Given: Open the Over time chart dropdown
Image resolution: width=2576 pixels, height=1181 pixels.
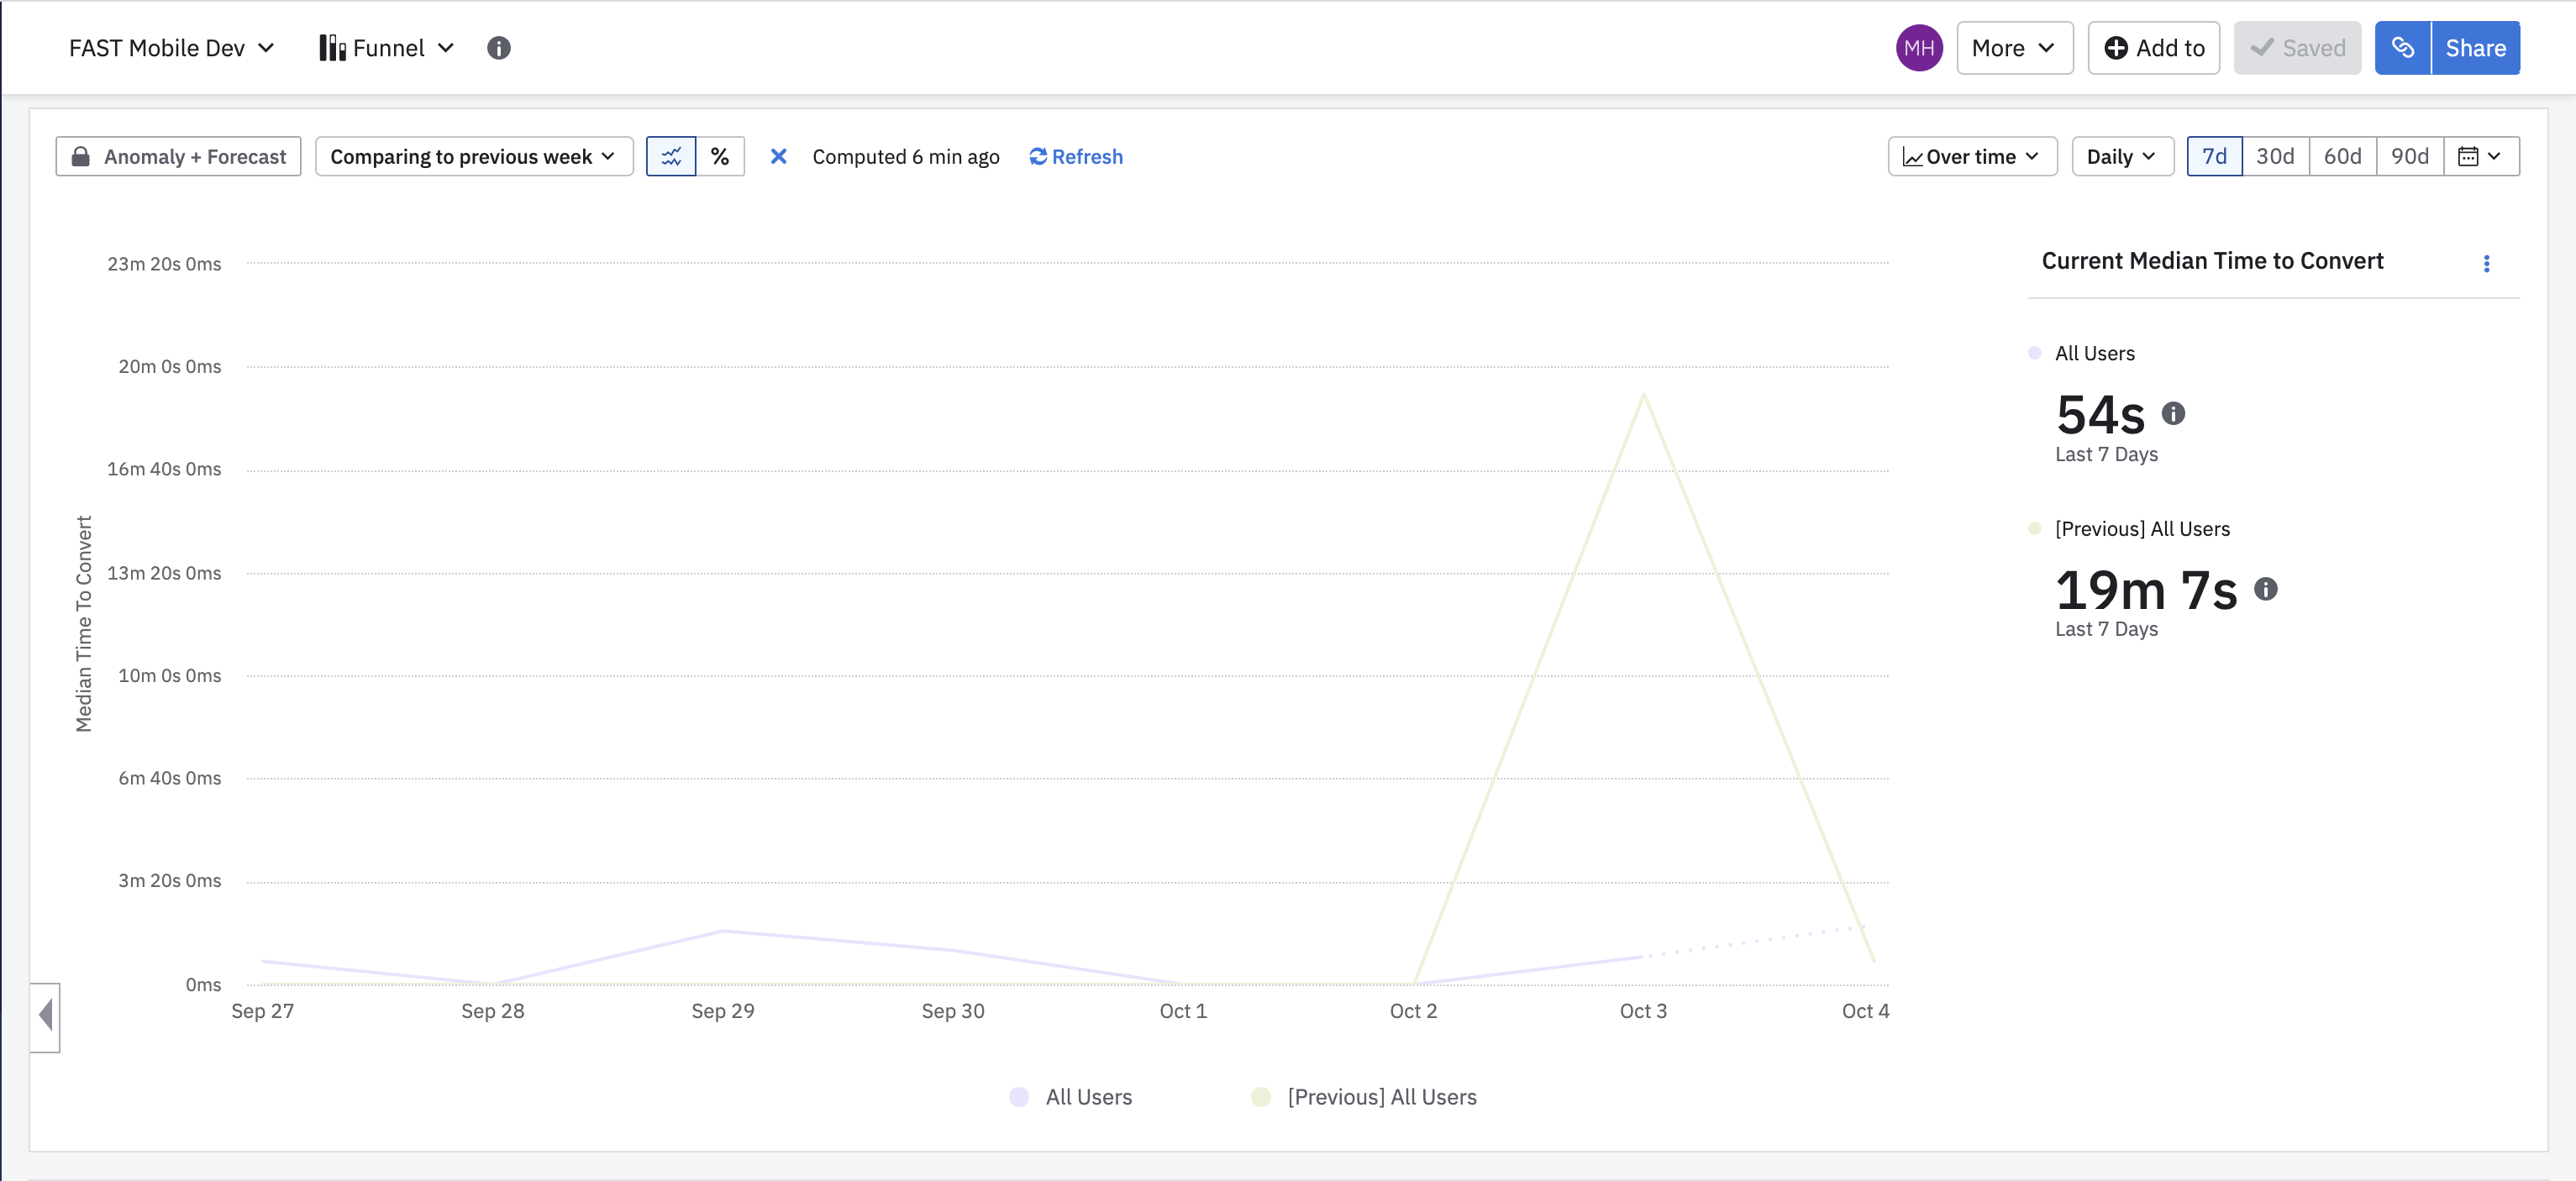Looking at the screenshot, I should click(1971, 157).
